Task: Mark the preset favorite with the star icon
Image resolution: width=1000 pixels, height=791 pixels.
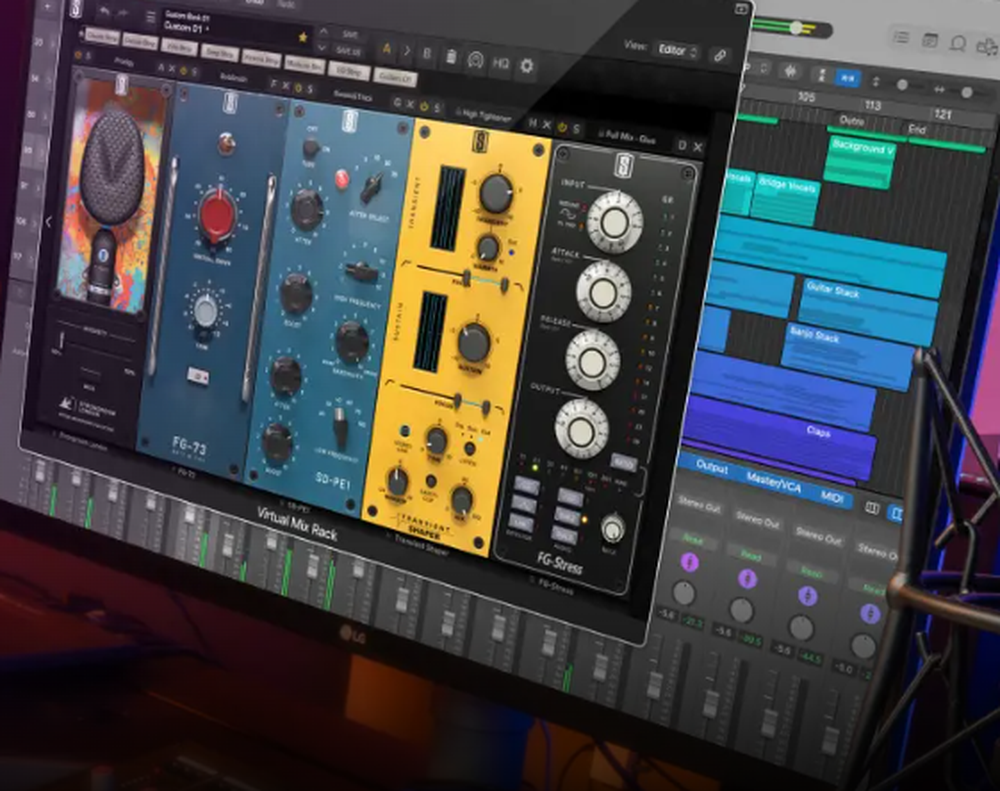Action: pos(303,38)
